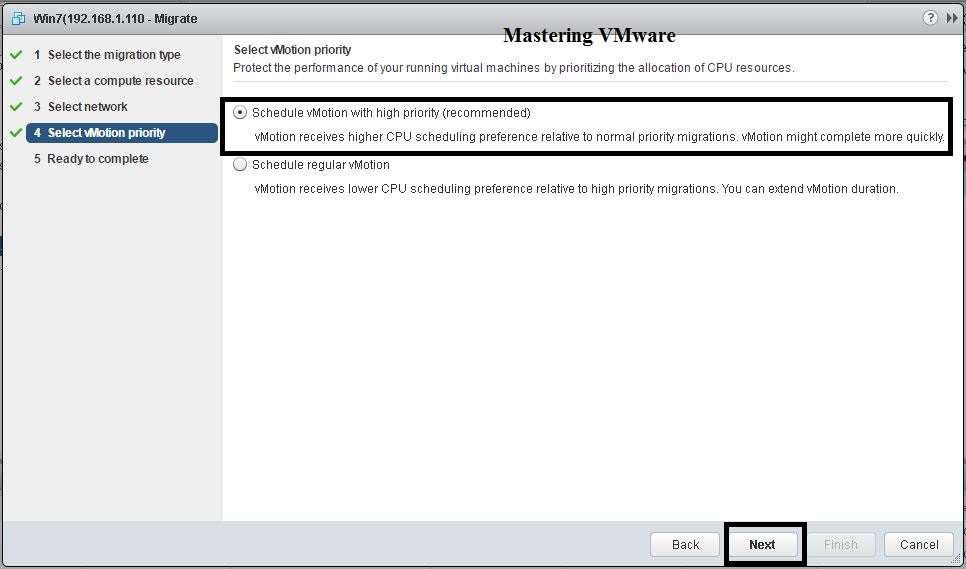The width and height of the screenshot is (966, 569).
Task: Go to step 2 Select a compute resource
Action: pos(114,81)
